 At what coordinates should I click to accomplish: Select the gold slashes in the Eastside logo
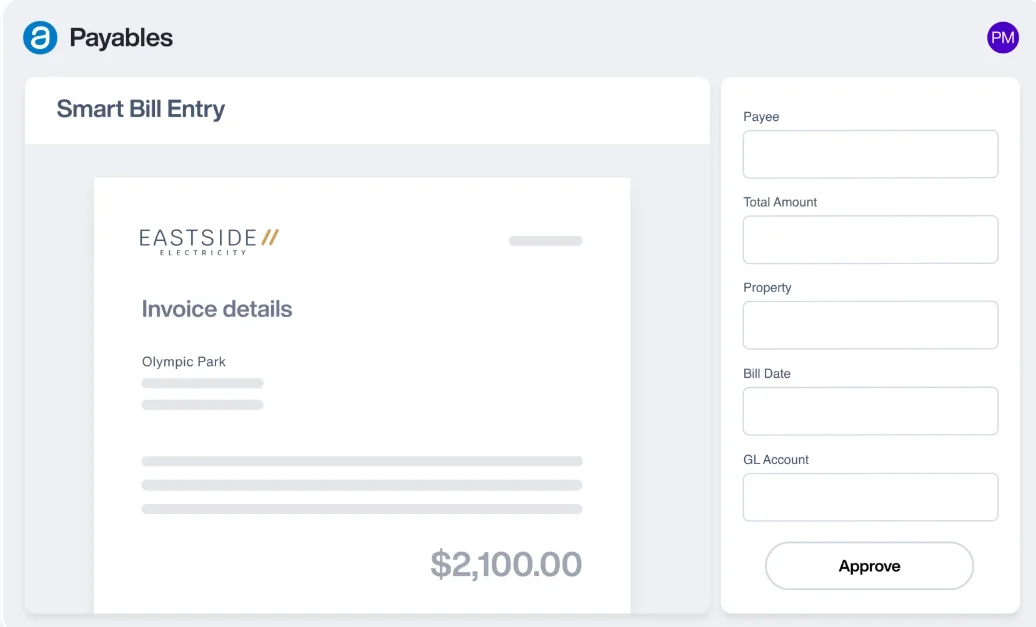[x=271, y=235]
